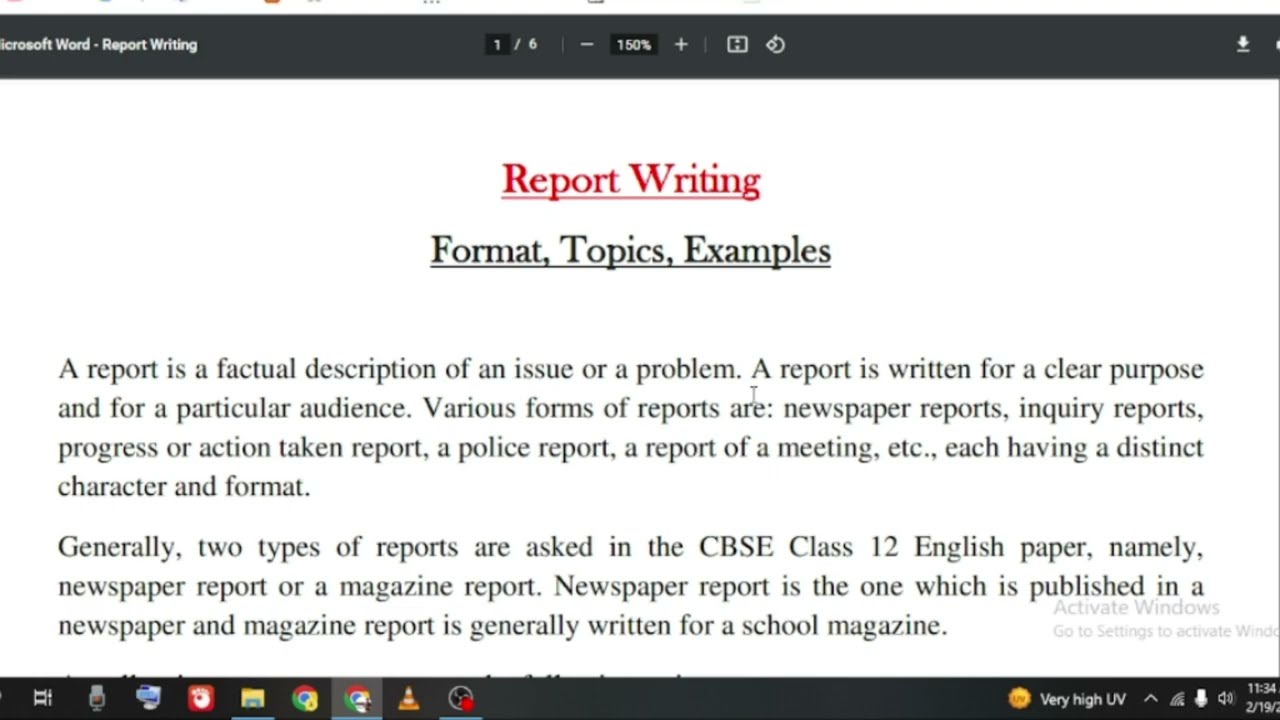Click the total page count '6'

(533, 44)
